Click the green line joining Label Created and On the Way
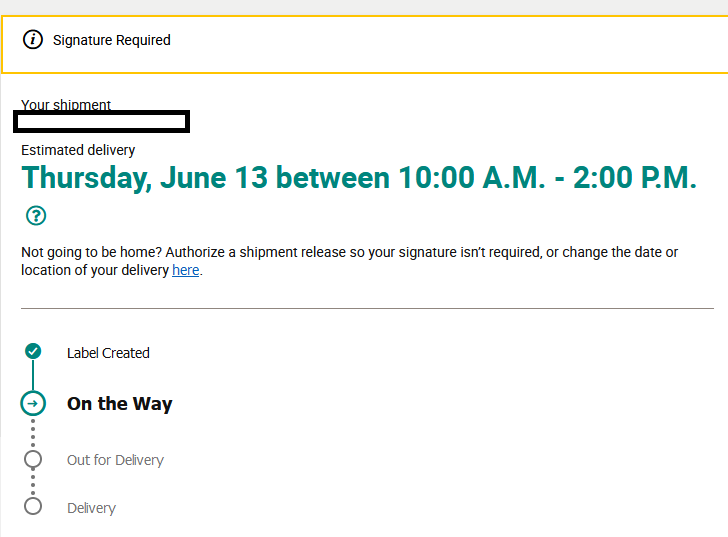This screenshot has width=728, height=537. (x=33, y=376)
